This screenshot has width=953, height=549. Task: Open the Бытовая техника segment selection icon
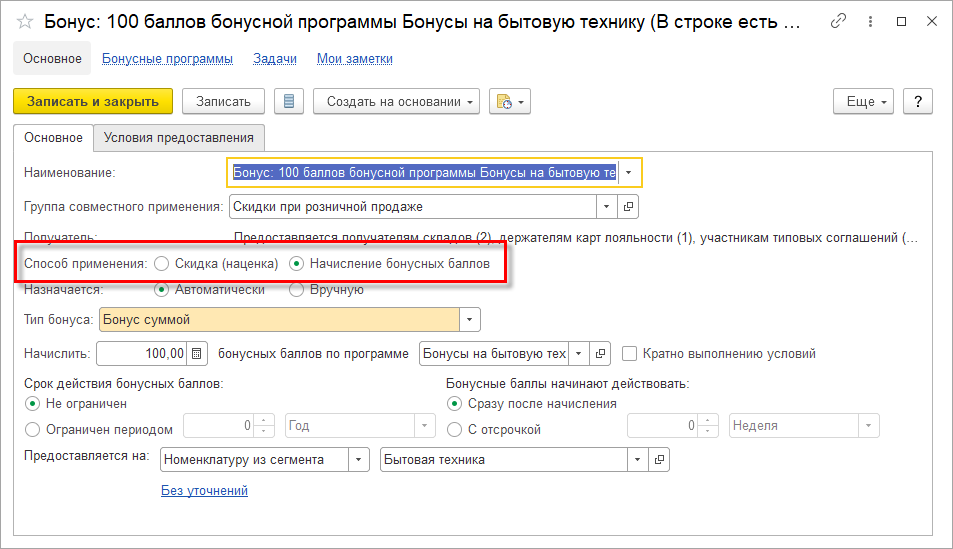tap(659, 459)
